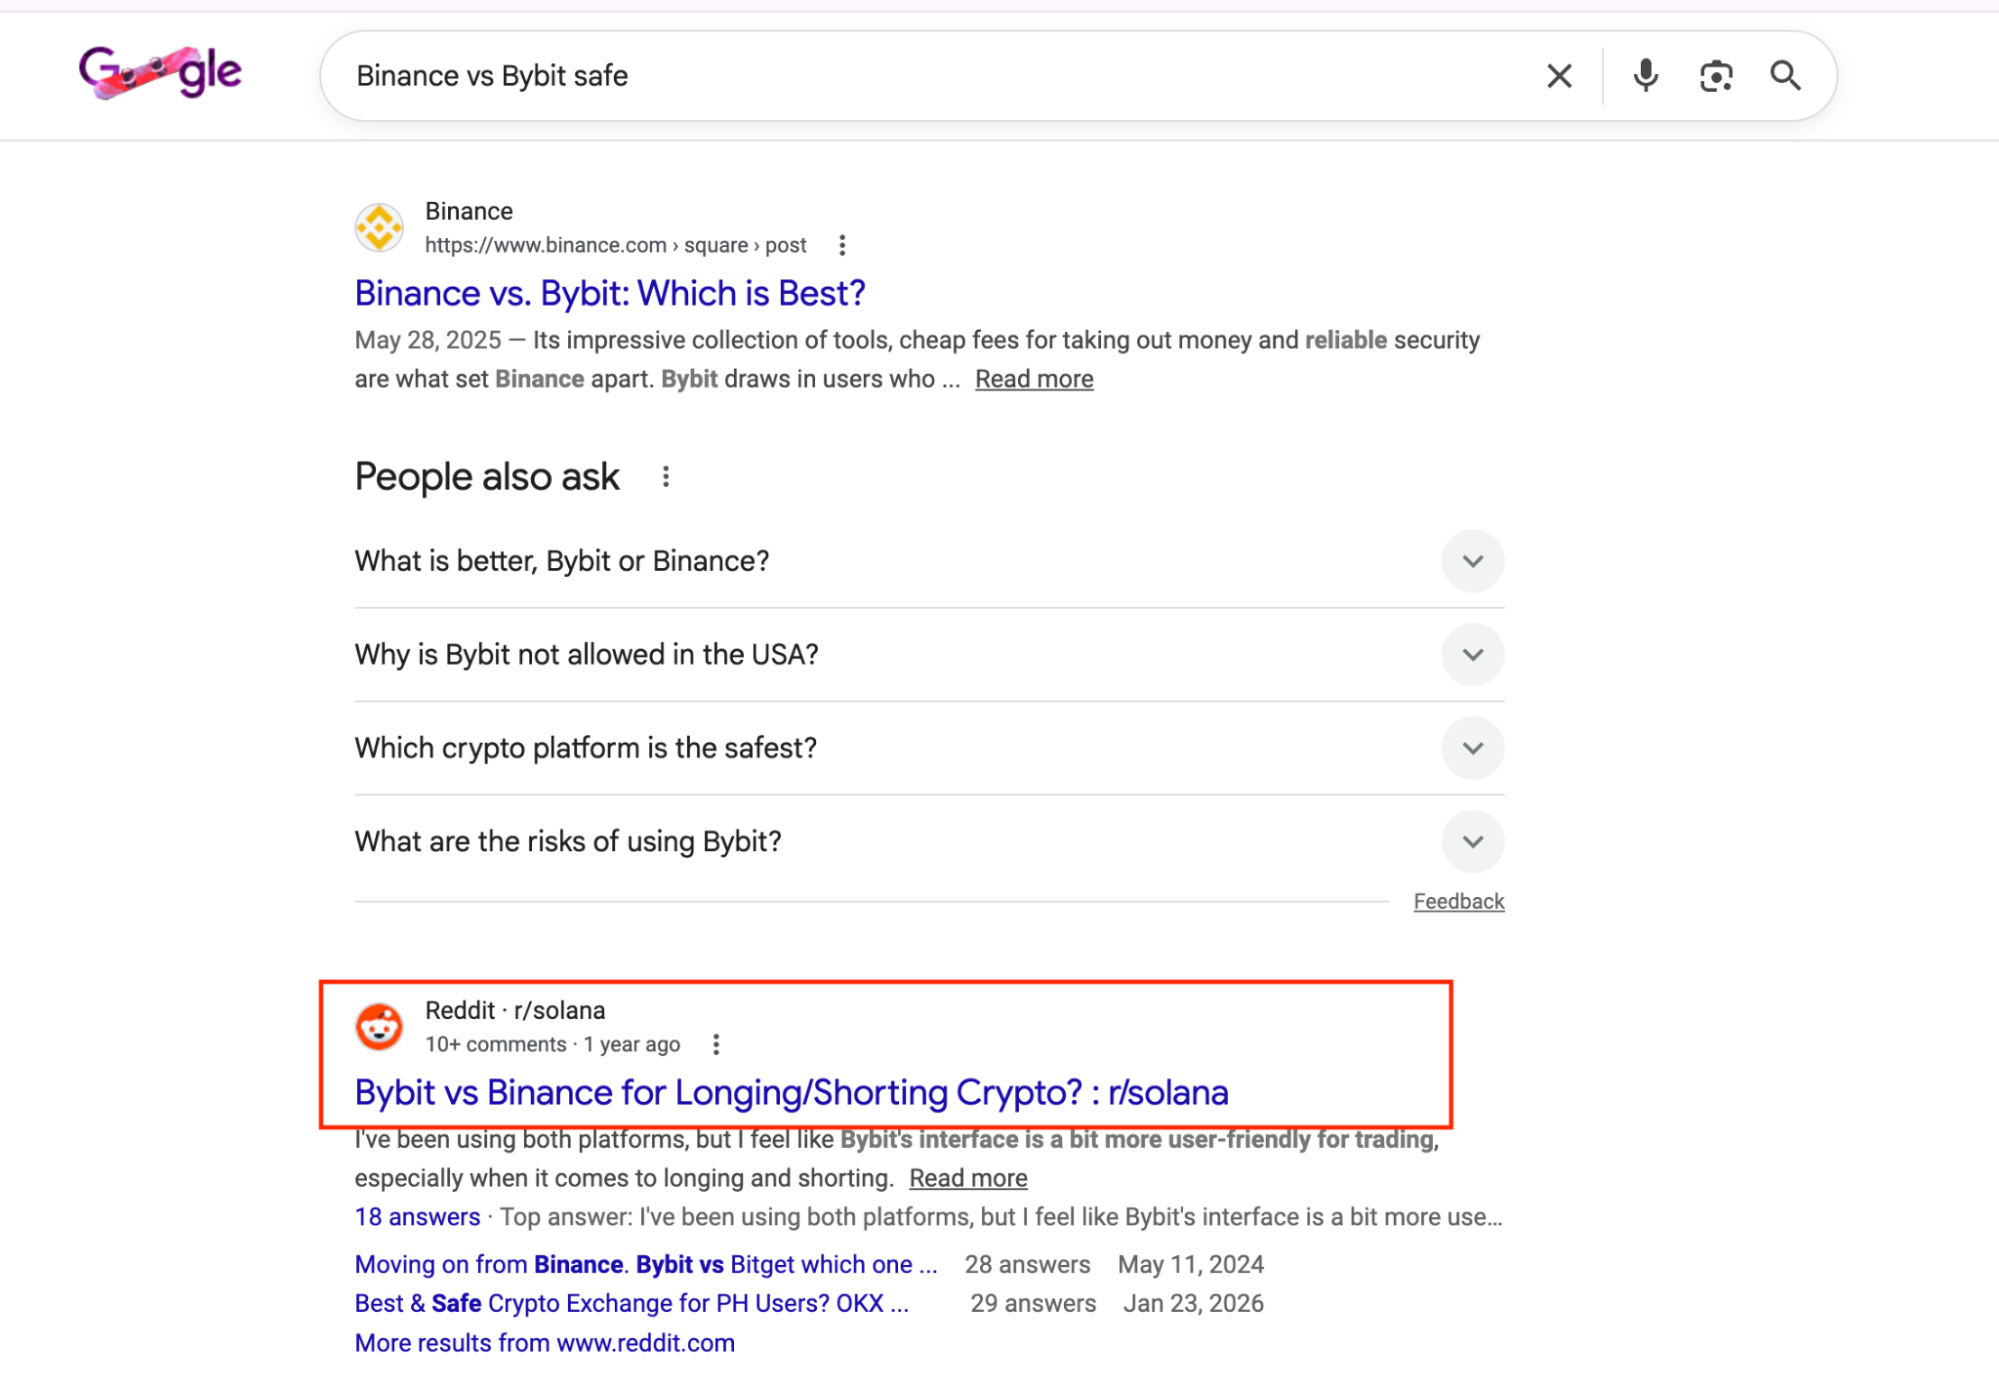
Task: Click Reddit · r/solana source label
Action: pyautogui.click(x=514, y=1010)
